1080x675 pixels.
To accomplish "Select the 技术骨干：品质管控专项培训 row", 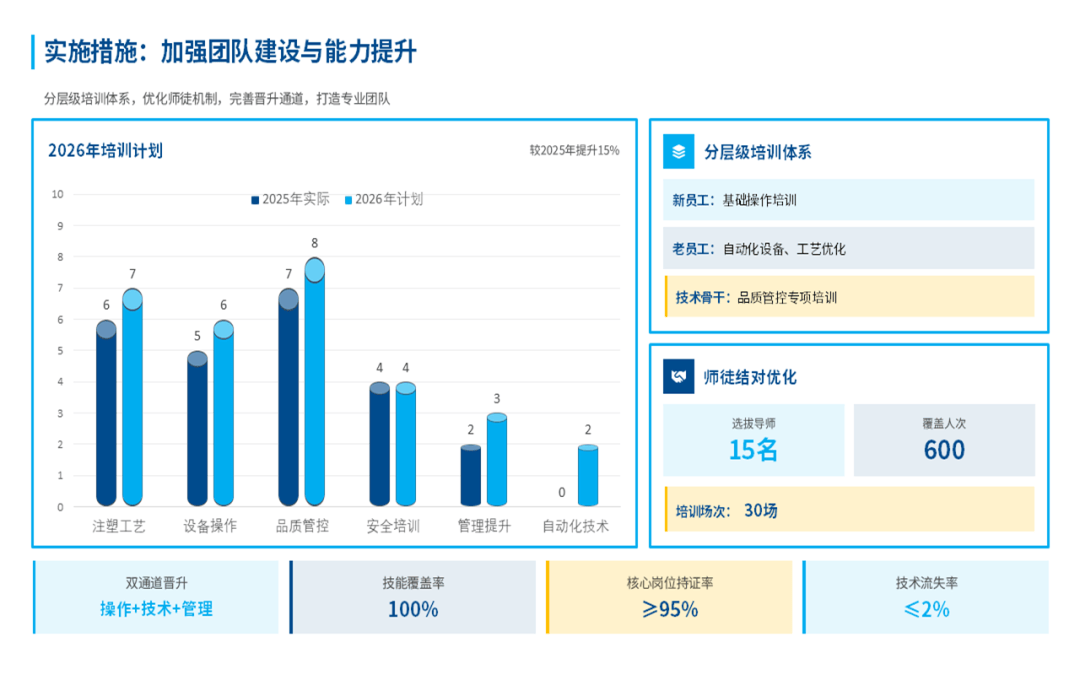I will [x=848, y=297].
